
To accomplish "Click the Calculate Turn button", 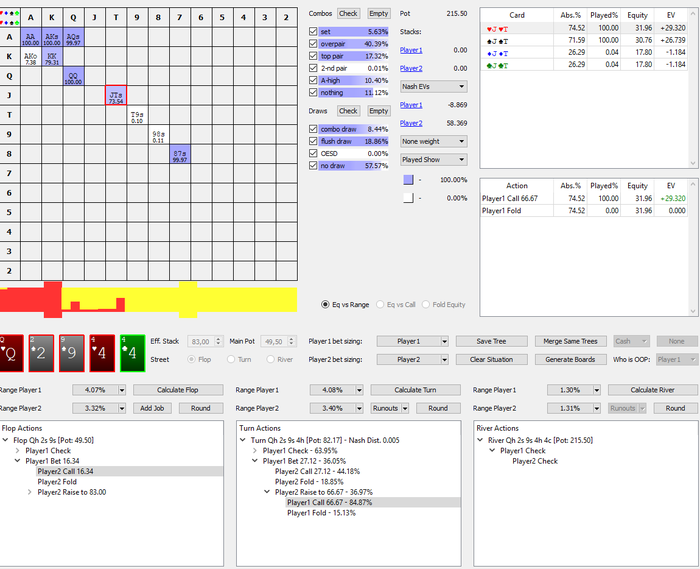I will (x=415, y=390).
